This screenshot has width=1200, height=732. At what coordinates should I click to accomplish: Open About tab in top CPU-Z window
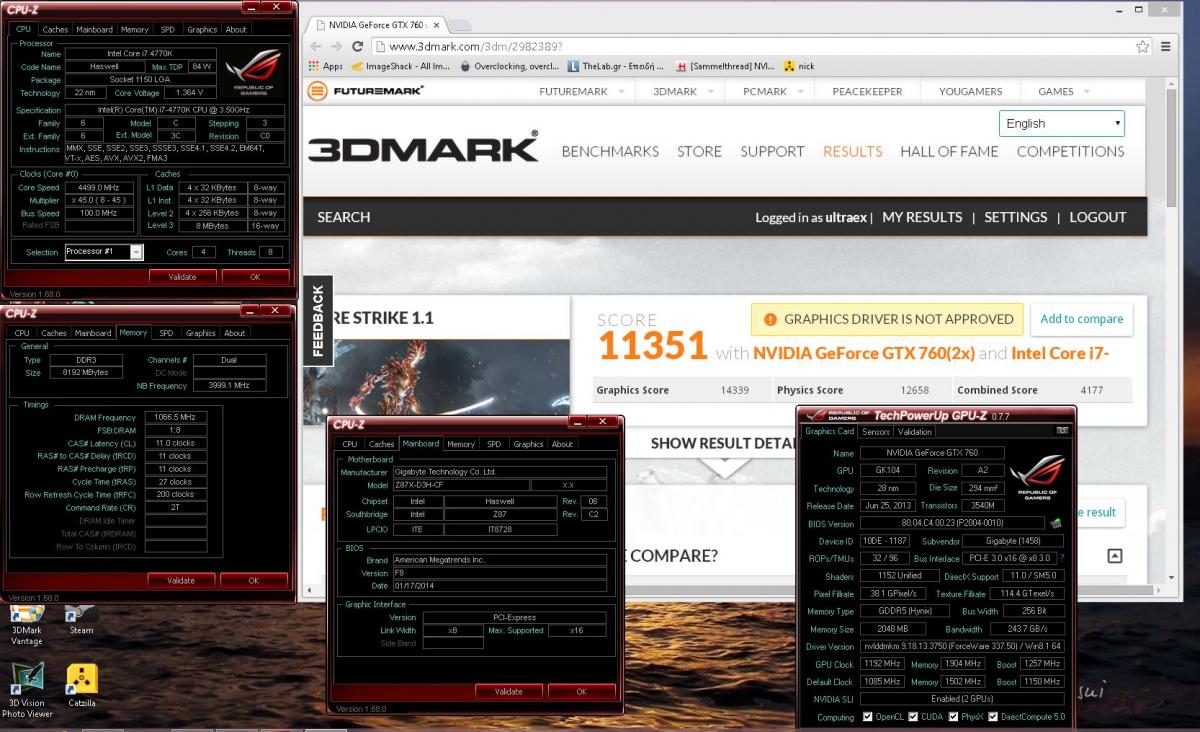pyautogui.click(x=236, y=29)
